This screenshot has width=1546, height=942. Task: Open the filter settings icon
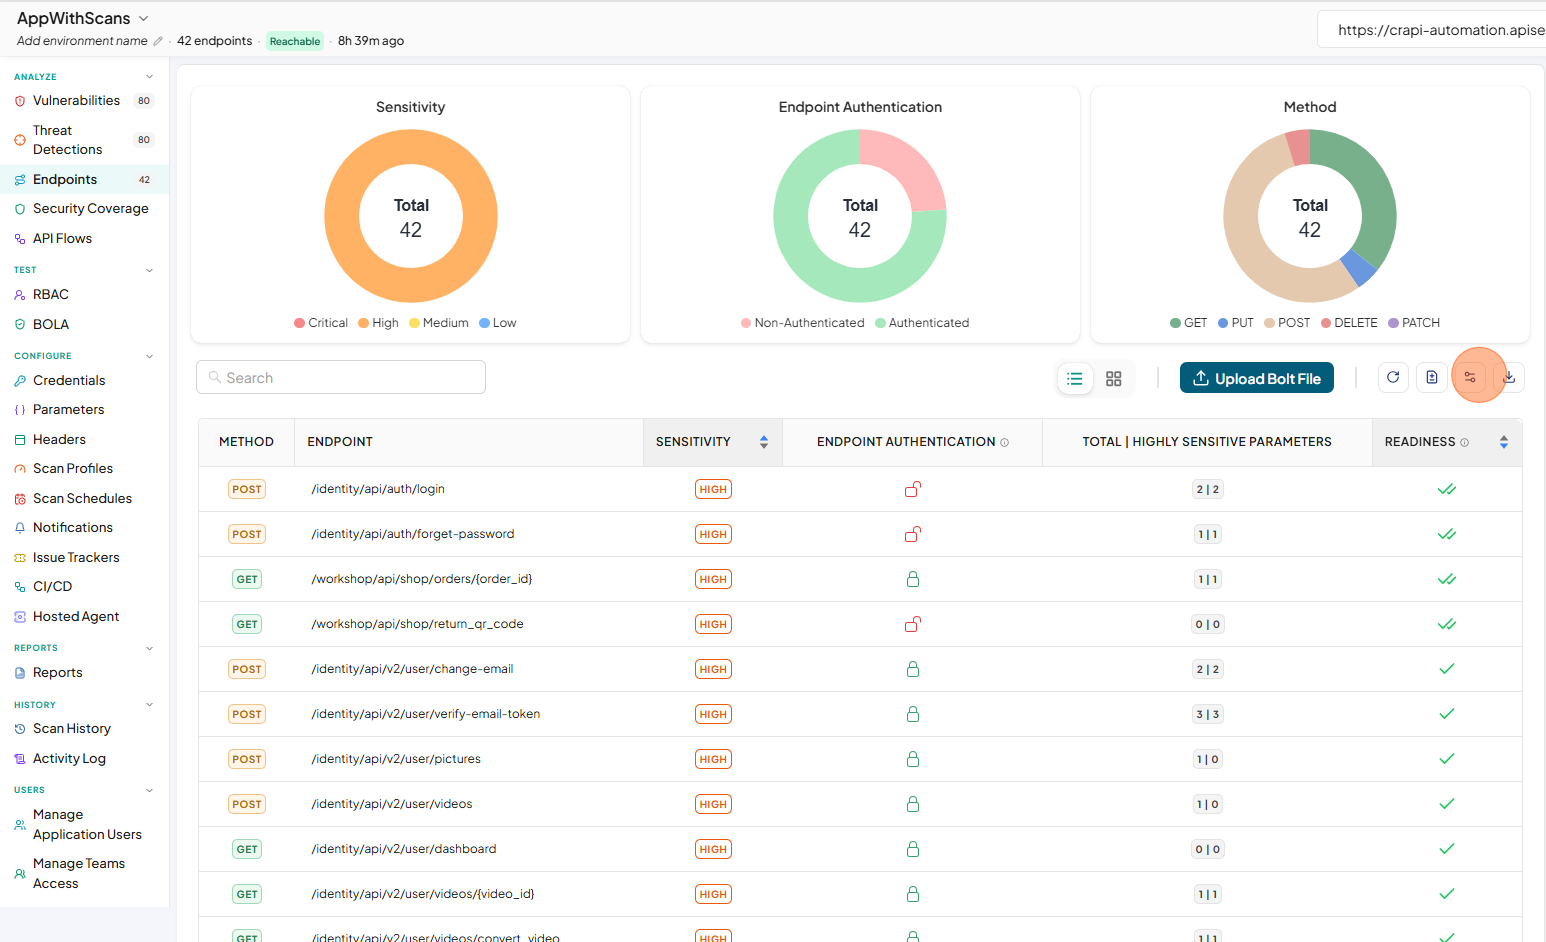click(1470, 377)
